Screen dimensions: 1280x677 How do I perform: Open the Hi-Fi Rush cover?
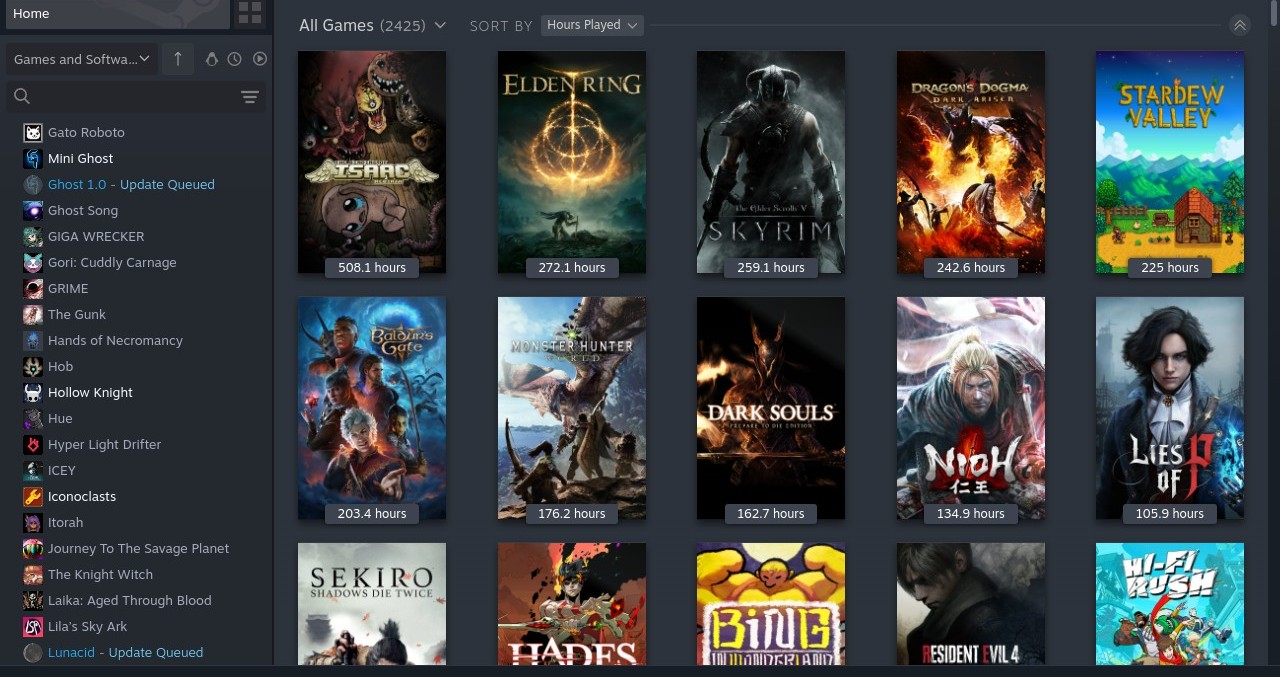click(x=1170, y=604)
